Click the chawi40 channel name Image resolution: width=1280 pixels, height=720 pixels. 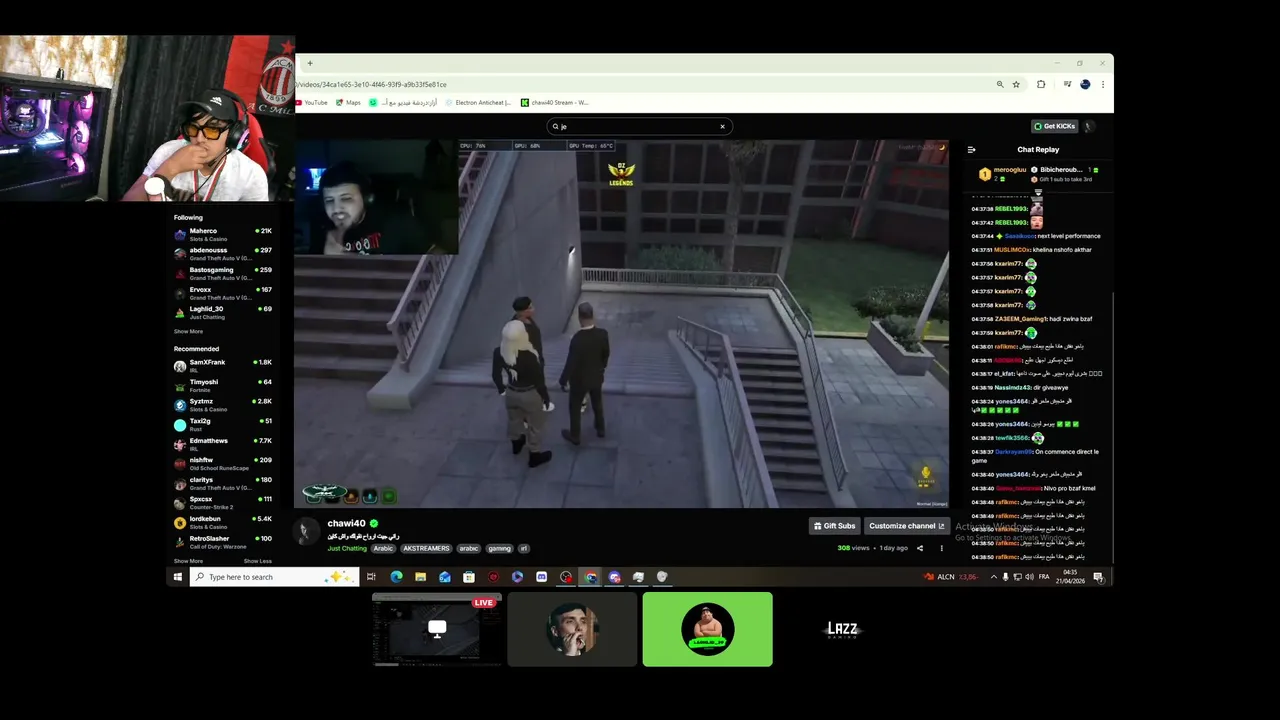tap(346, 524)
